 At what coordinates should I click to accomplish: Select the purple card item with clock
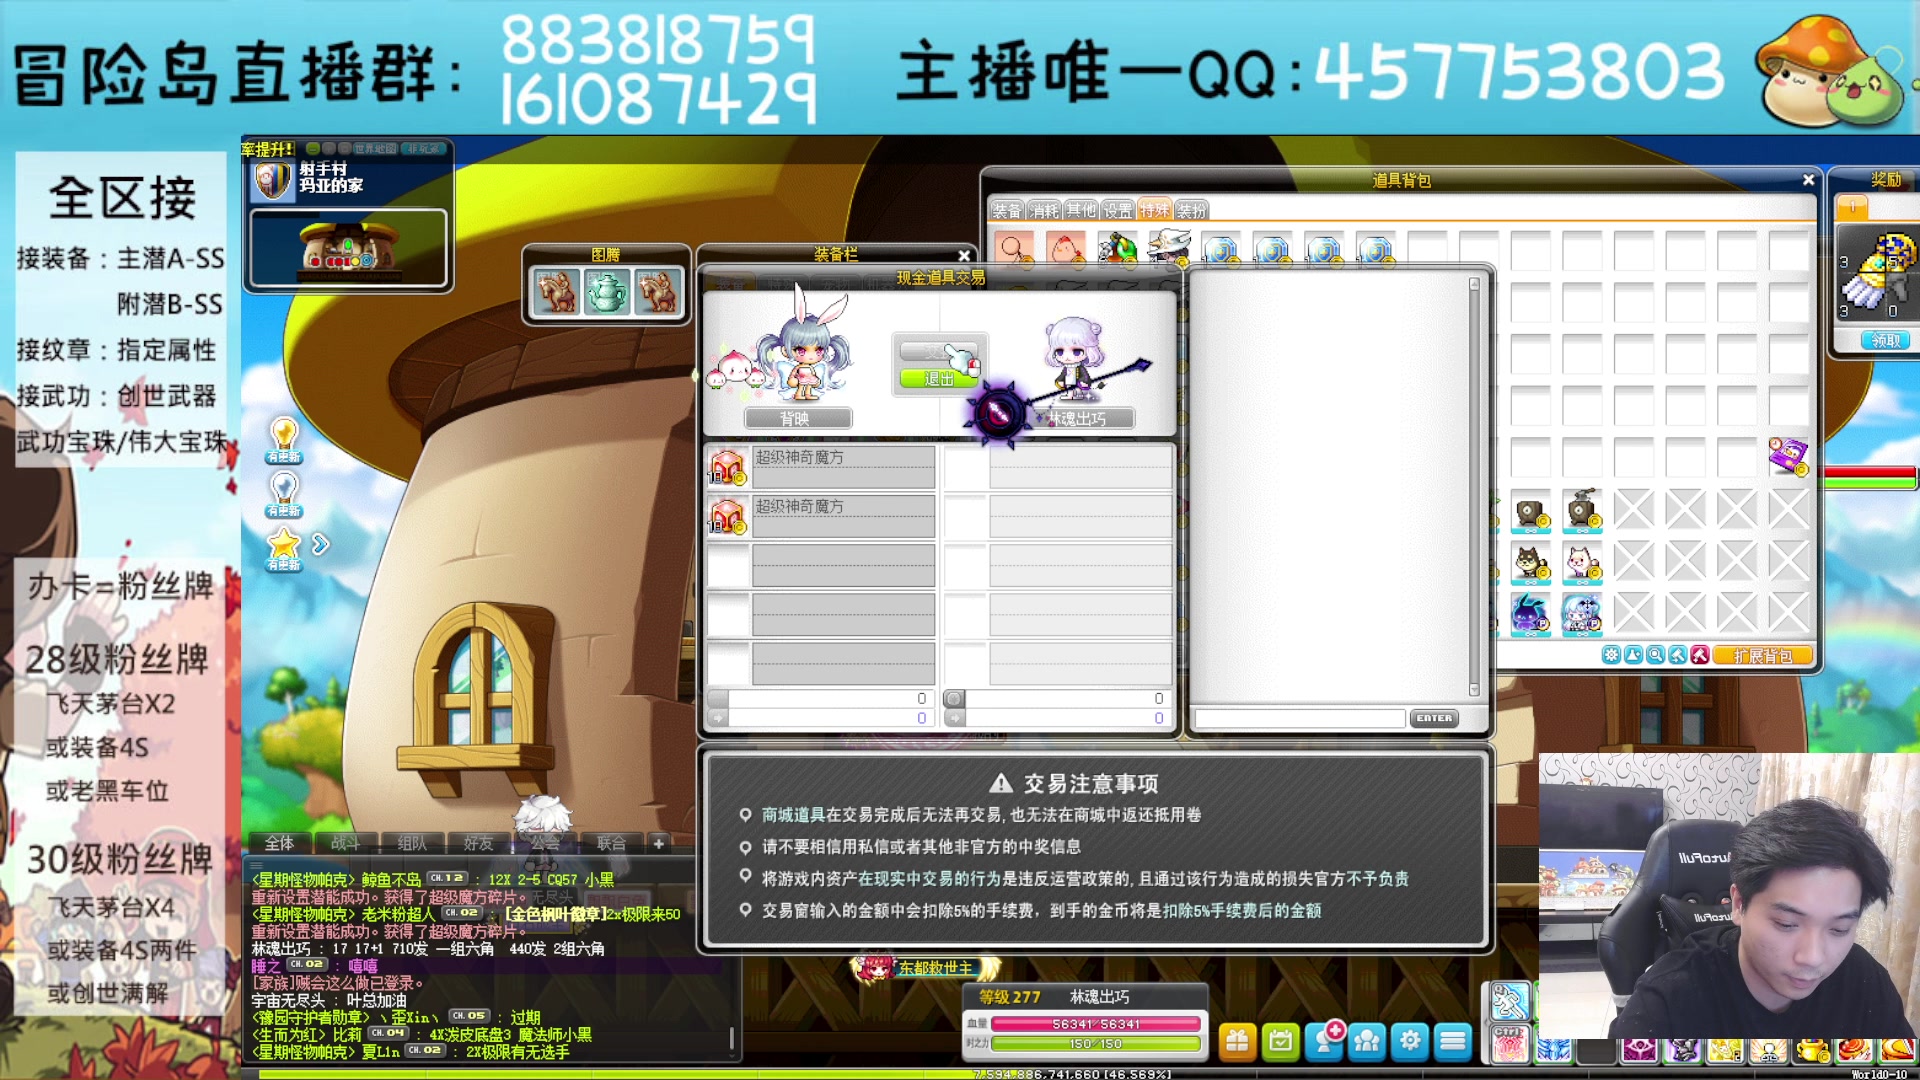1788,456
